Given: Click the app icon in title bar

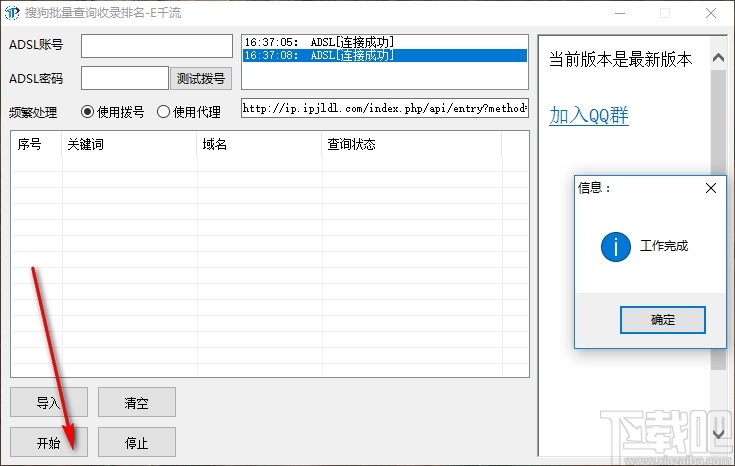Looking at the screenshot, I should coord(12,13).
